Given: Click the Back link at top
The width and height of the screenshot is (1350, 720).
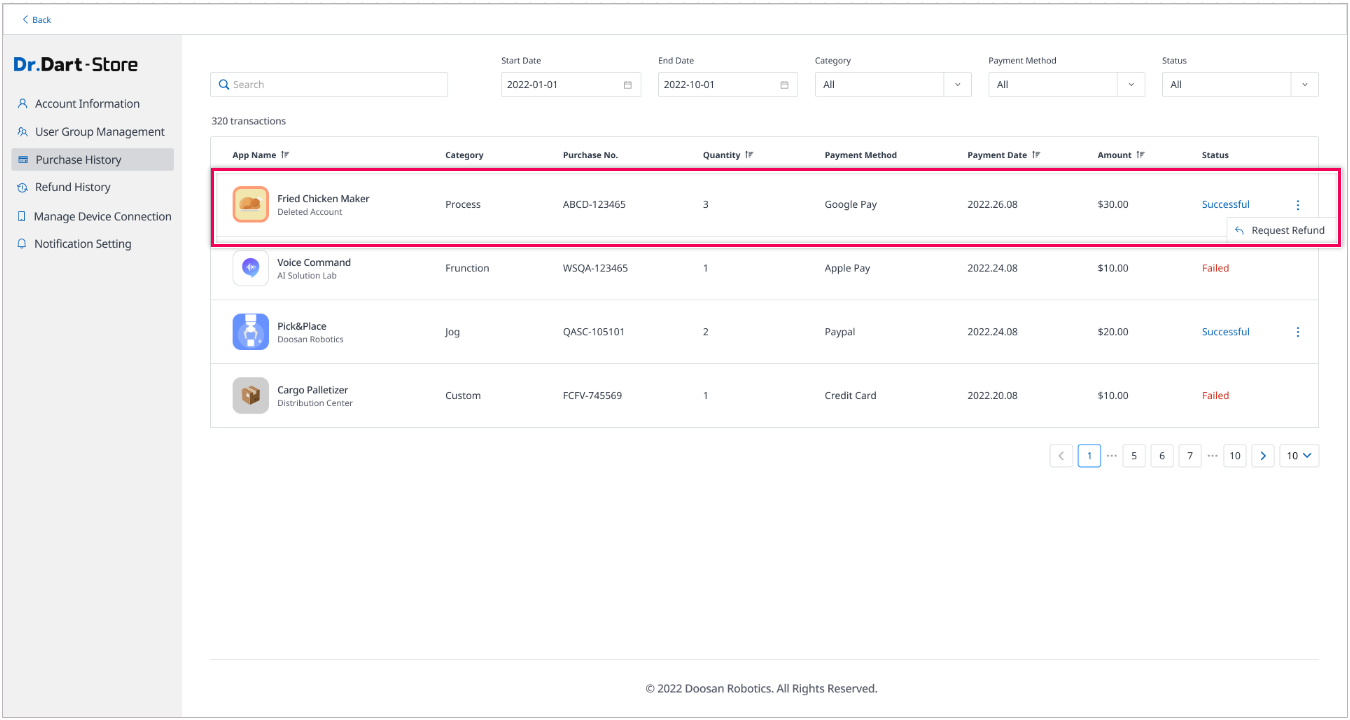Looking at the screenshot, I should point(37,20).
